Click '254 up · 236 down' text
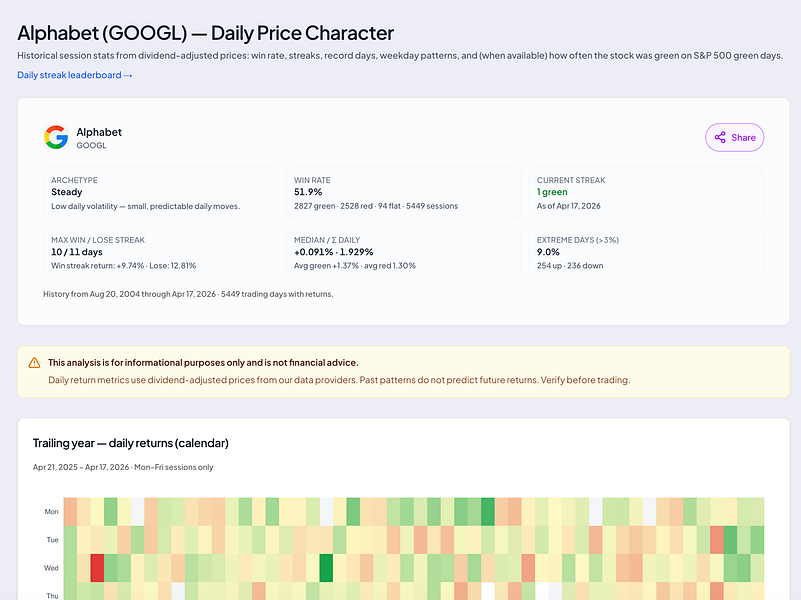Viewport: 801px width, 600px height. [570, 266]
